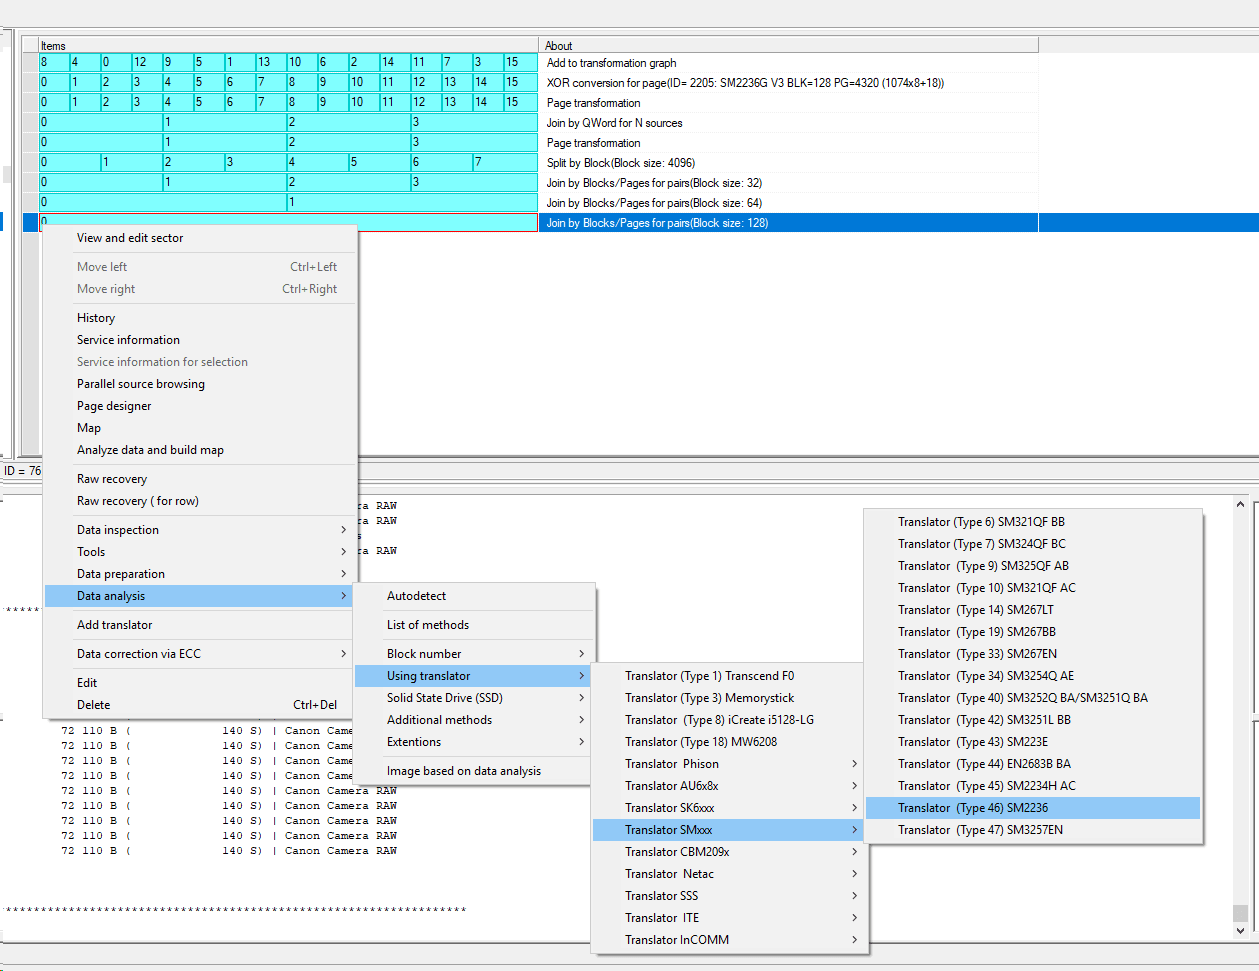Select Image based on data analysis
The width and height of the screenshot is (1259, 971).
pyautogui.click(x=474, y=771)
